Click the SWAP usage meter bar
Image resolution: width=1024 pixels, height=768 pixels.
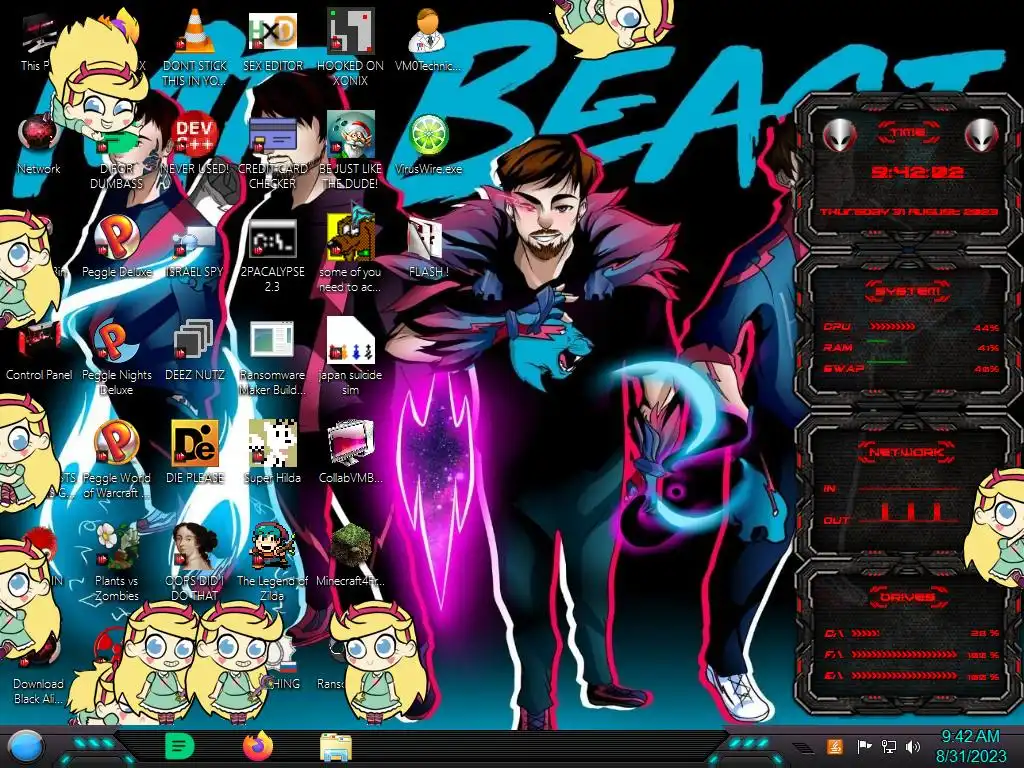pyautogui.click(x=887, y=362)
